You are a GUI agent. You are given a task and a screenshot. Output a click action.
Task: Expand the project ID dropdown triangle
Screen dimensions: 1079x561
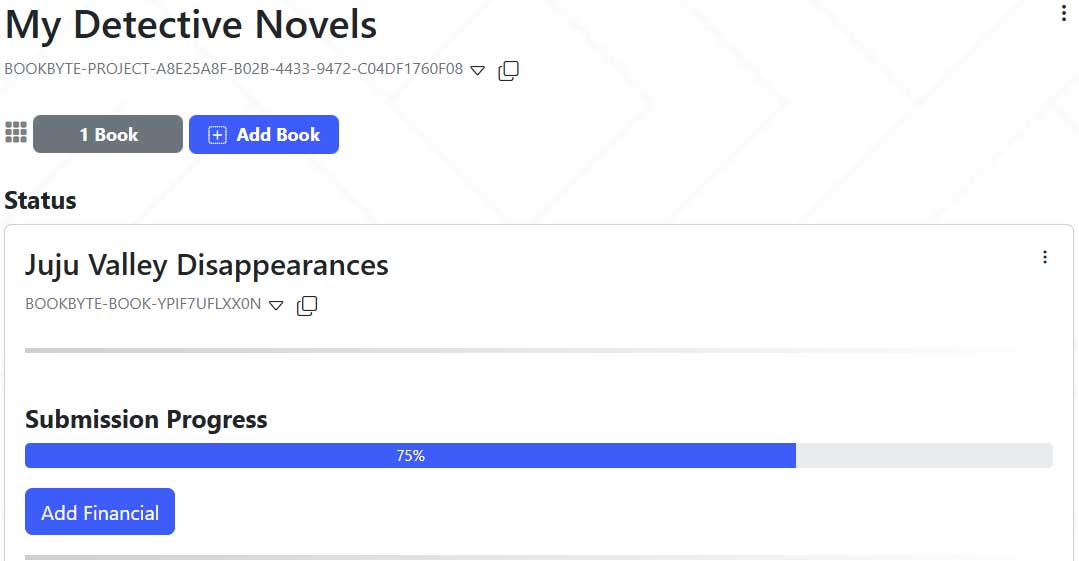point(478,71)
